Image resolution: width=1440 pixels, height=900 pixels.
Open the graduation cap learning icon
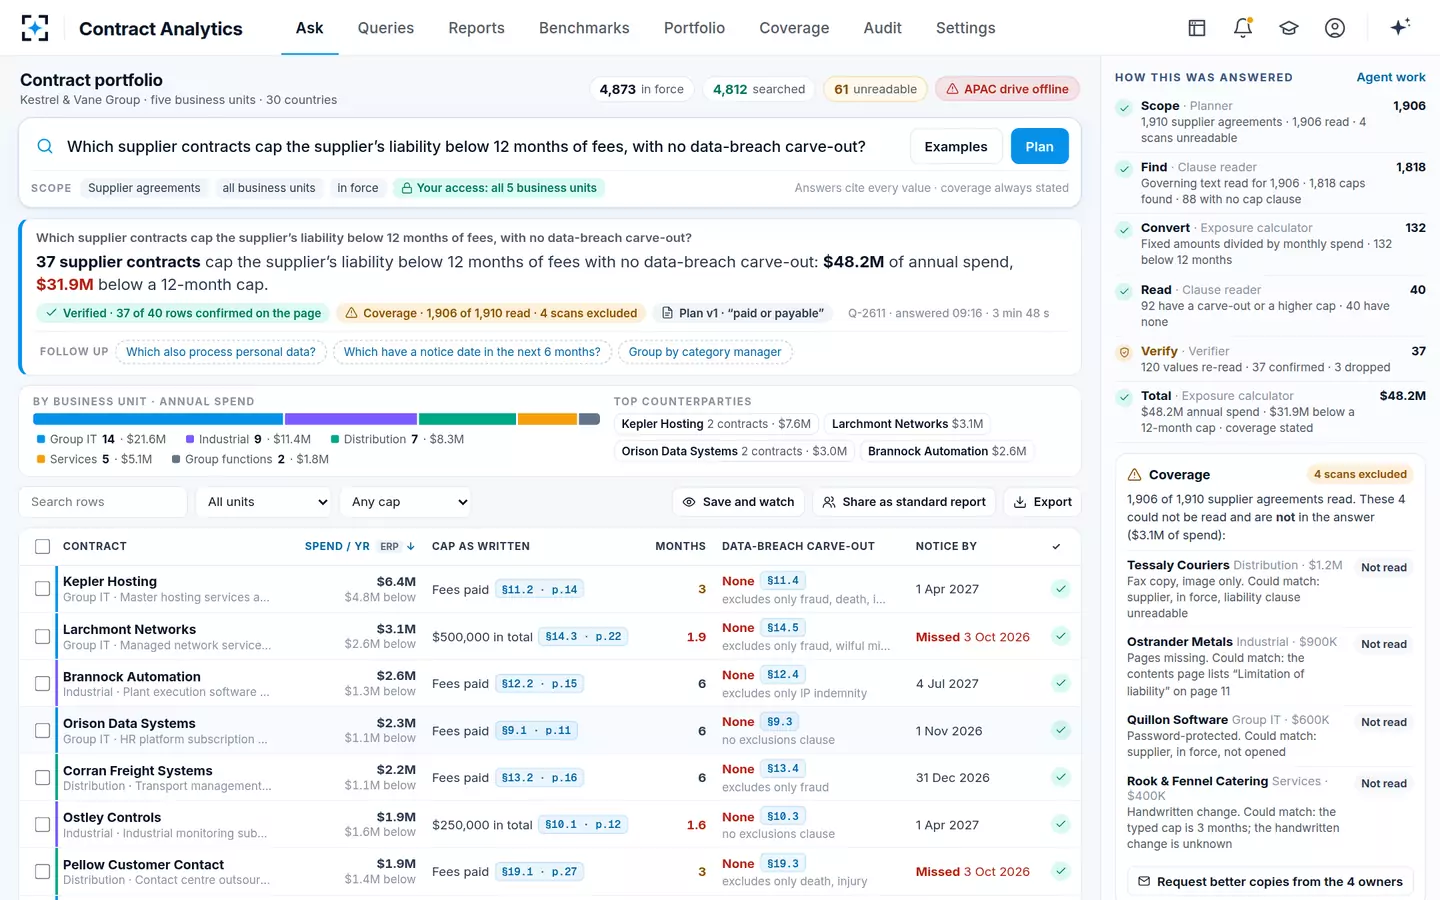(1289, 28)
